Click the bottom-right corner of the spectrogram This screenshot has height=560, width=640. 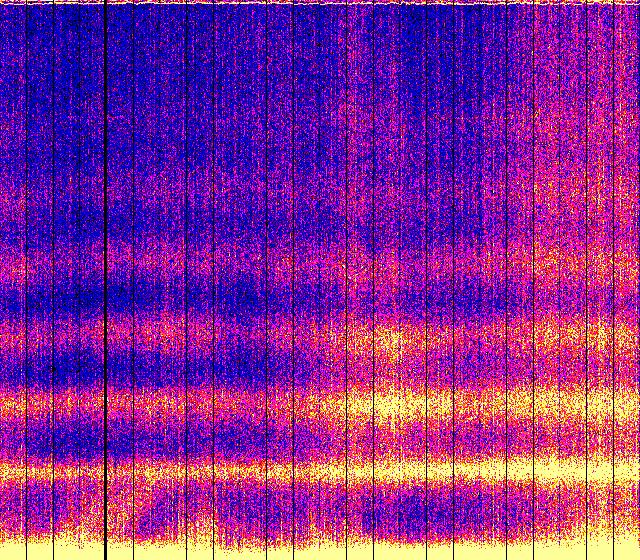tap(636, 556)
